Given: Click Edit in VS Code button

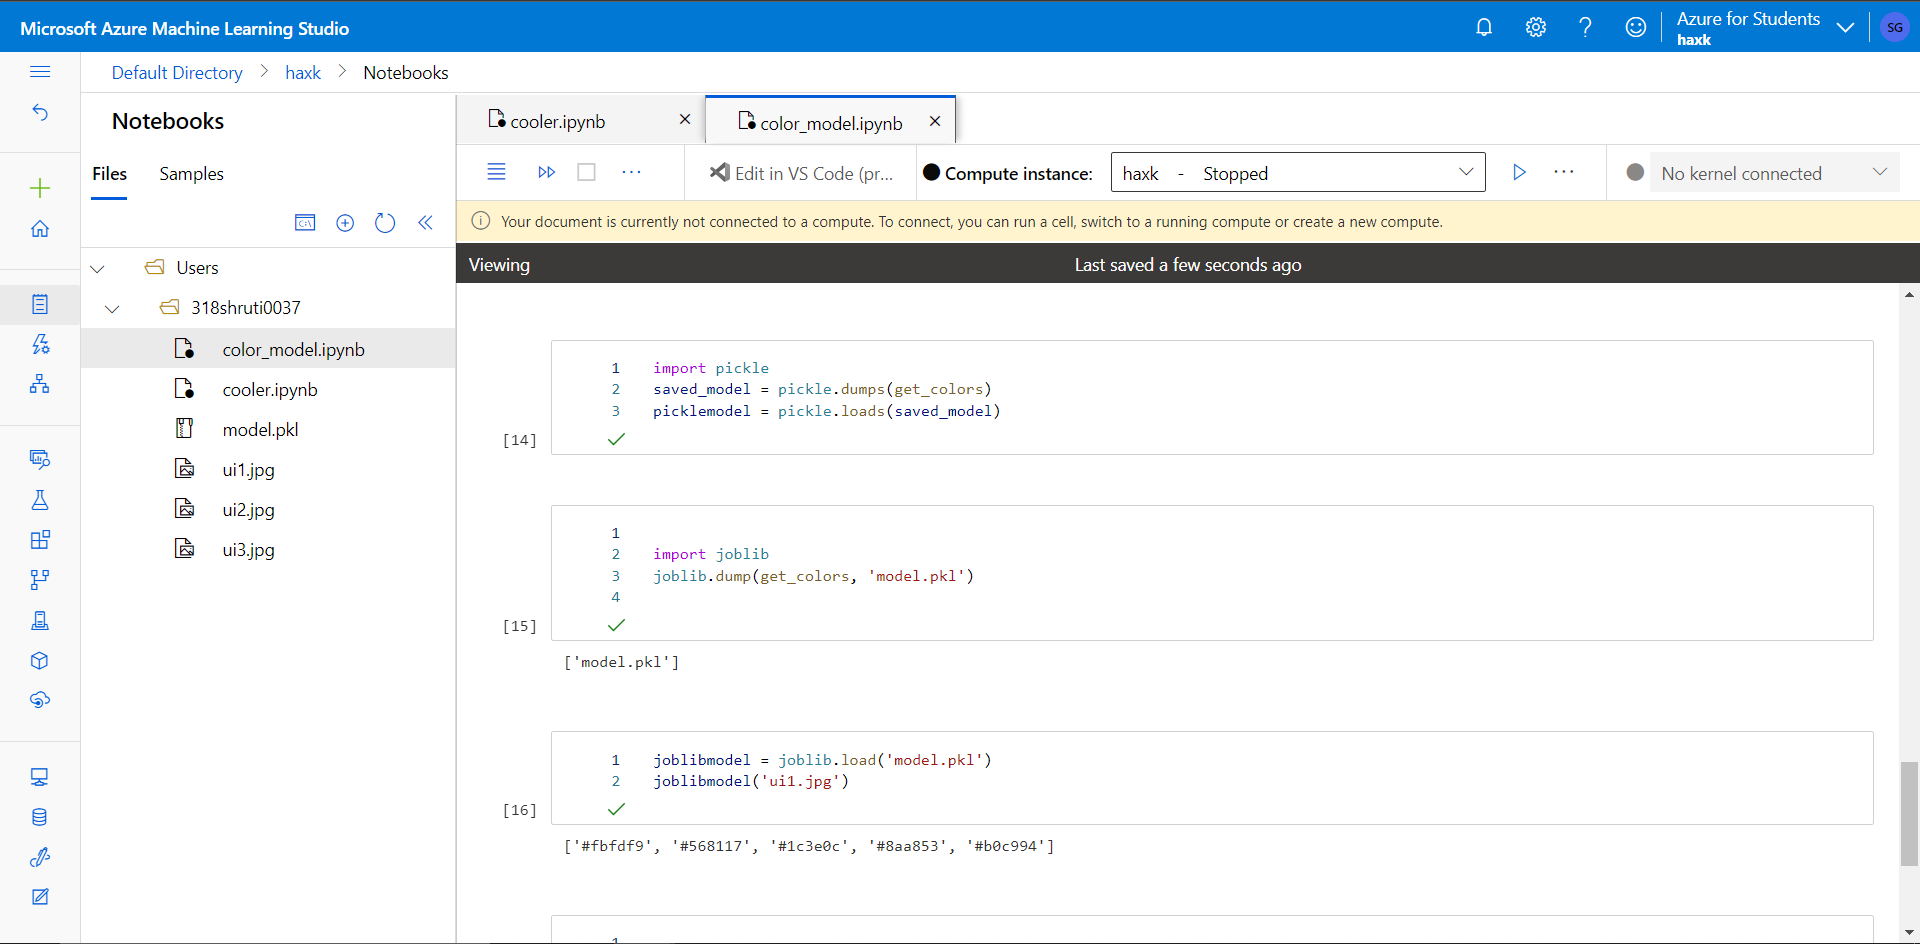Looking at the screenshot, I should [x=801, y=173].
